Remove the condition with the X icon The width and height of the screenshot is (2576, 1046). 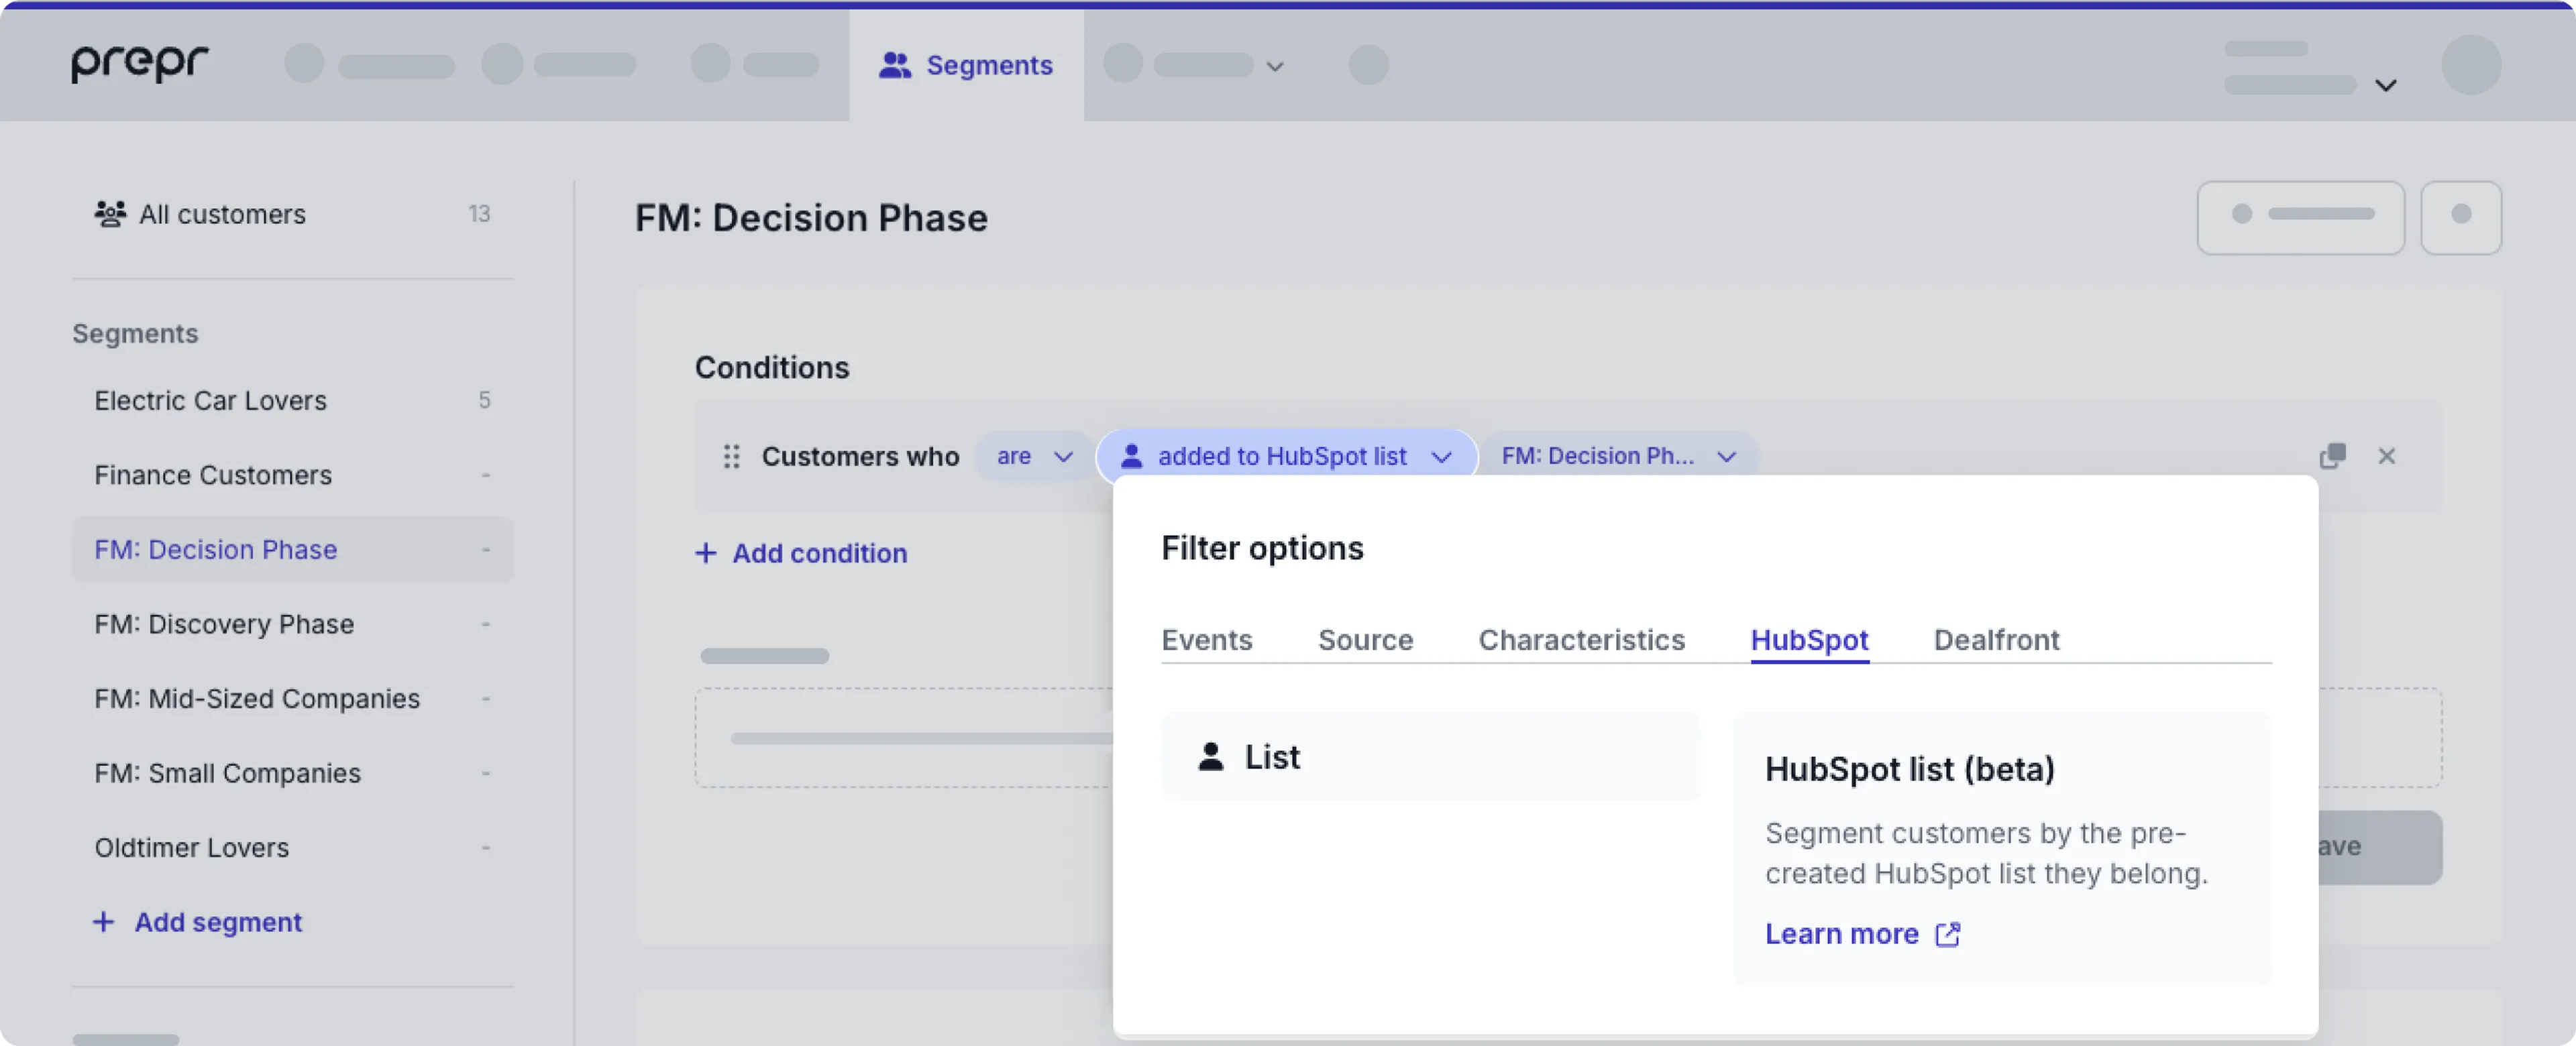[x=2387, y=456]
